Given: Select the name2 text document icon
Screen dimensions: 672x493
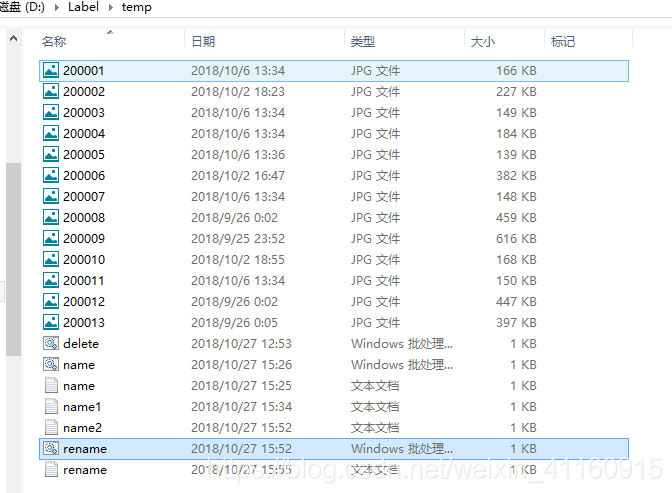Looking at the screenshot, I should pos(51,428).
